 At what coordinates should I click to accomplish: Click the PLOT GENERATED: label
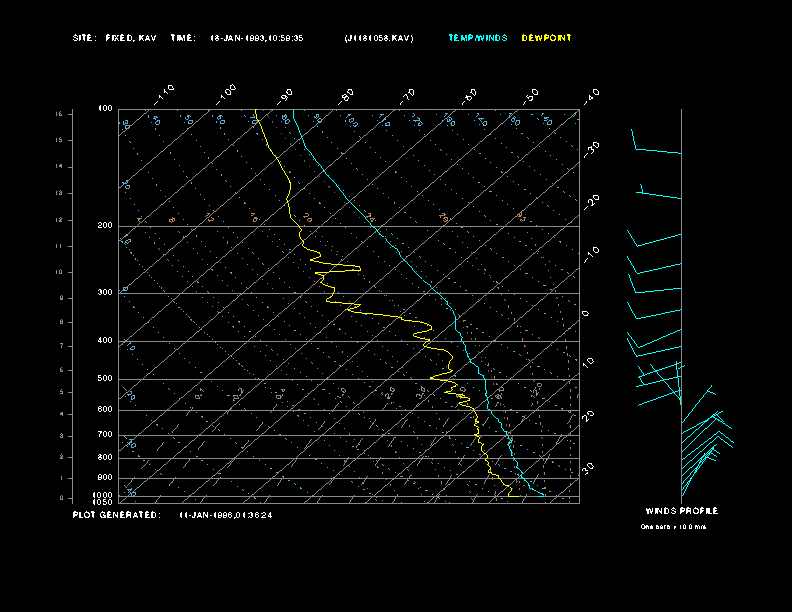[x=117, y=515]
